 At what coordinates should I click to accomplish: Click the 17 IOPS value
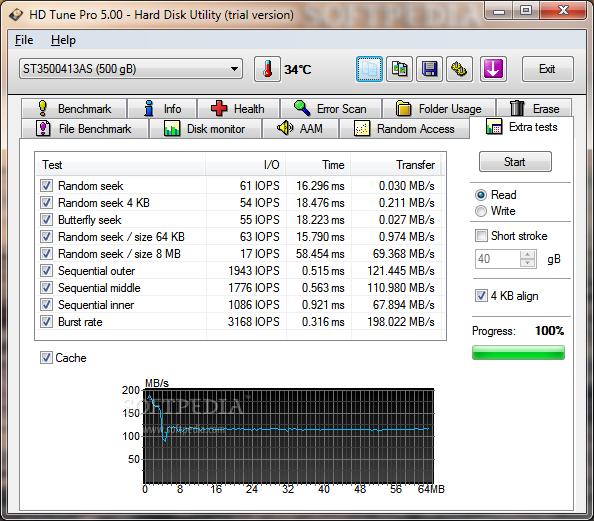tap(260, 253)
